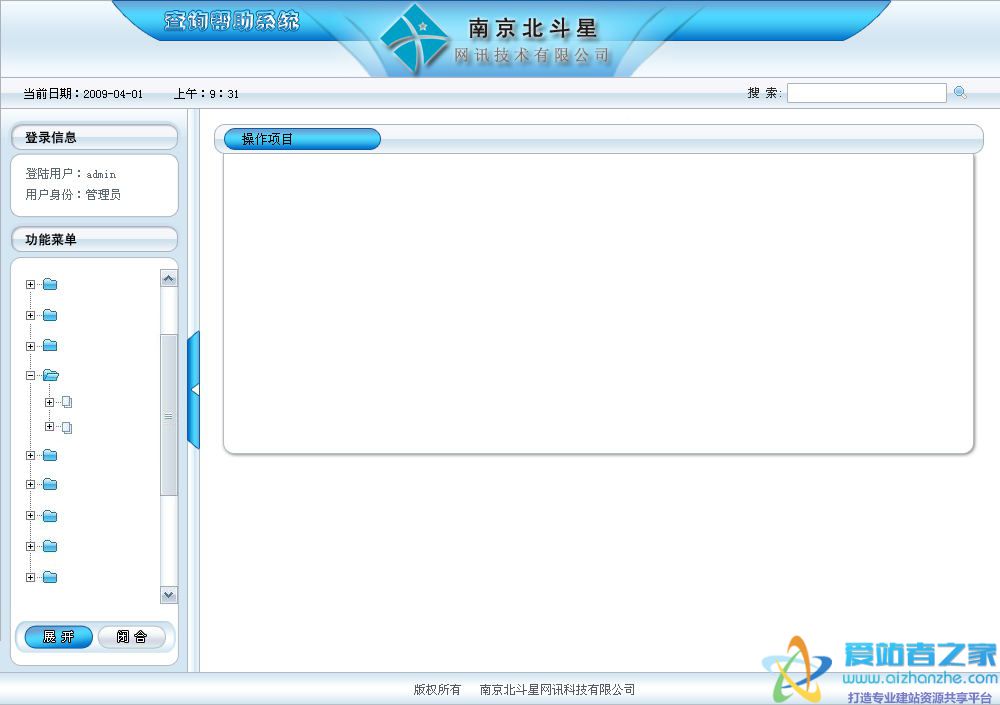Click the bottom folder icon in menu tree

50,577
